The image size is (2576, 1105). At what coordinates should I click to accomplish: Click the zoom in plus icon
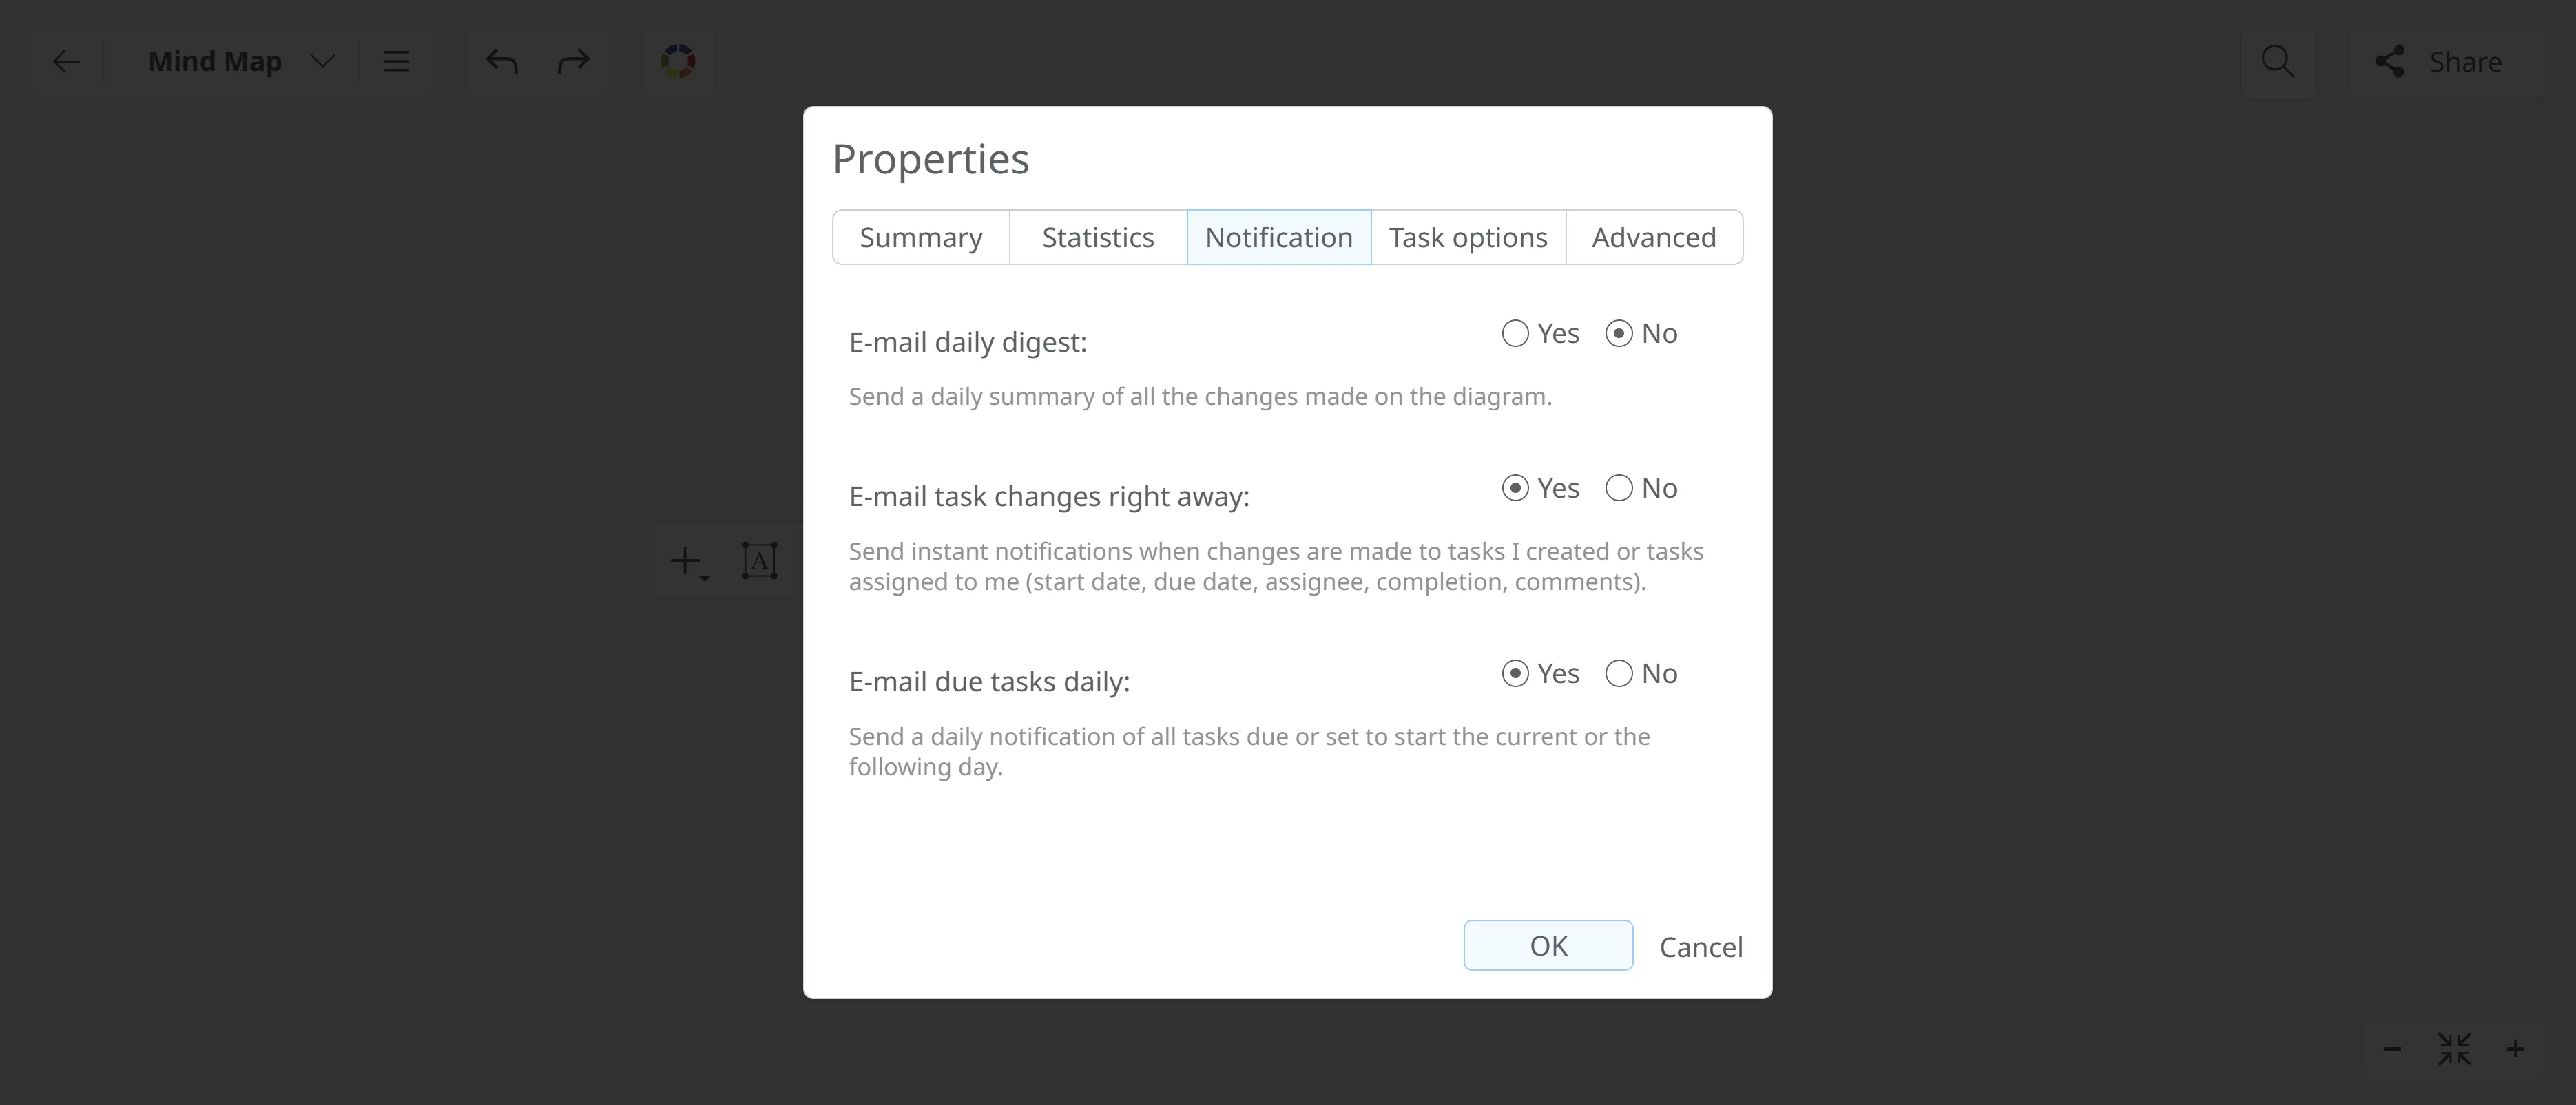(2515, 1049)
